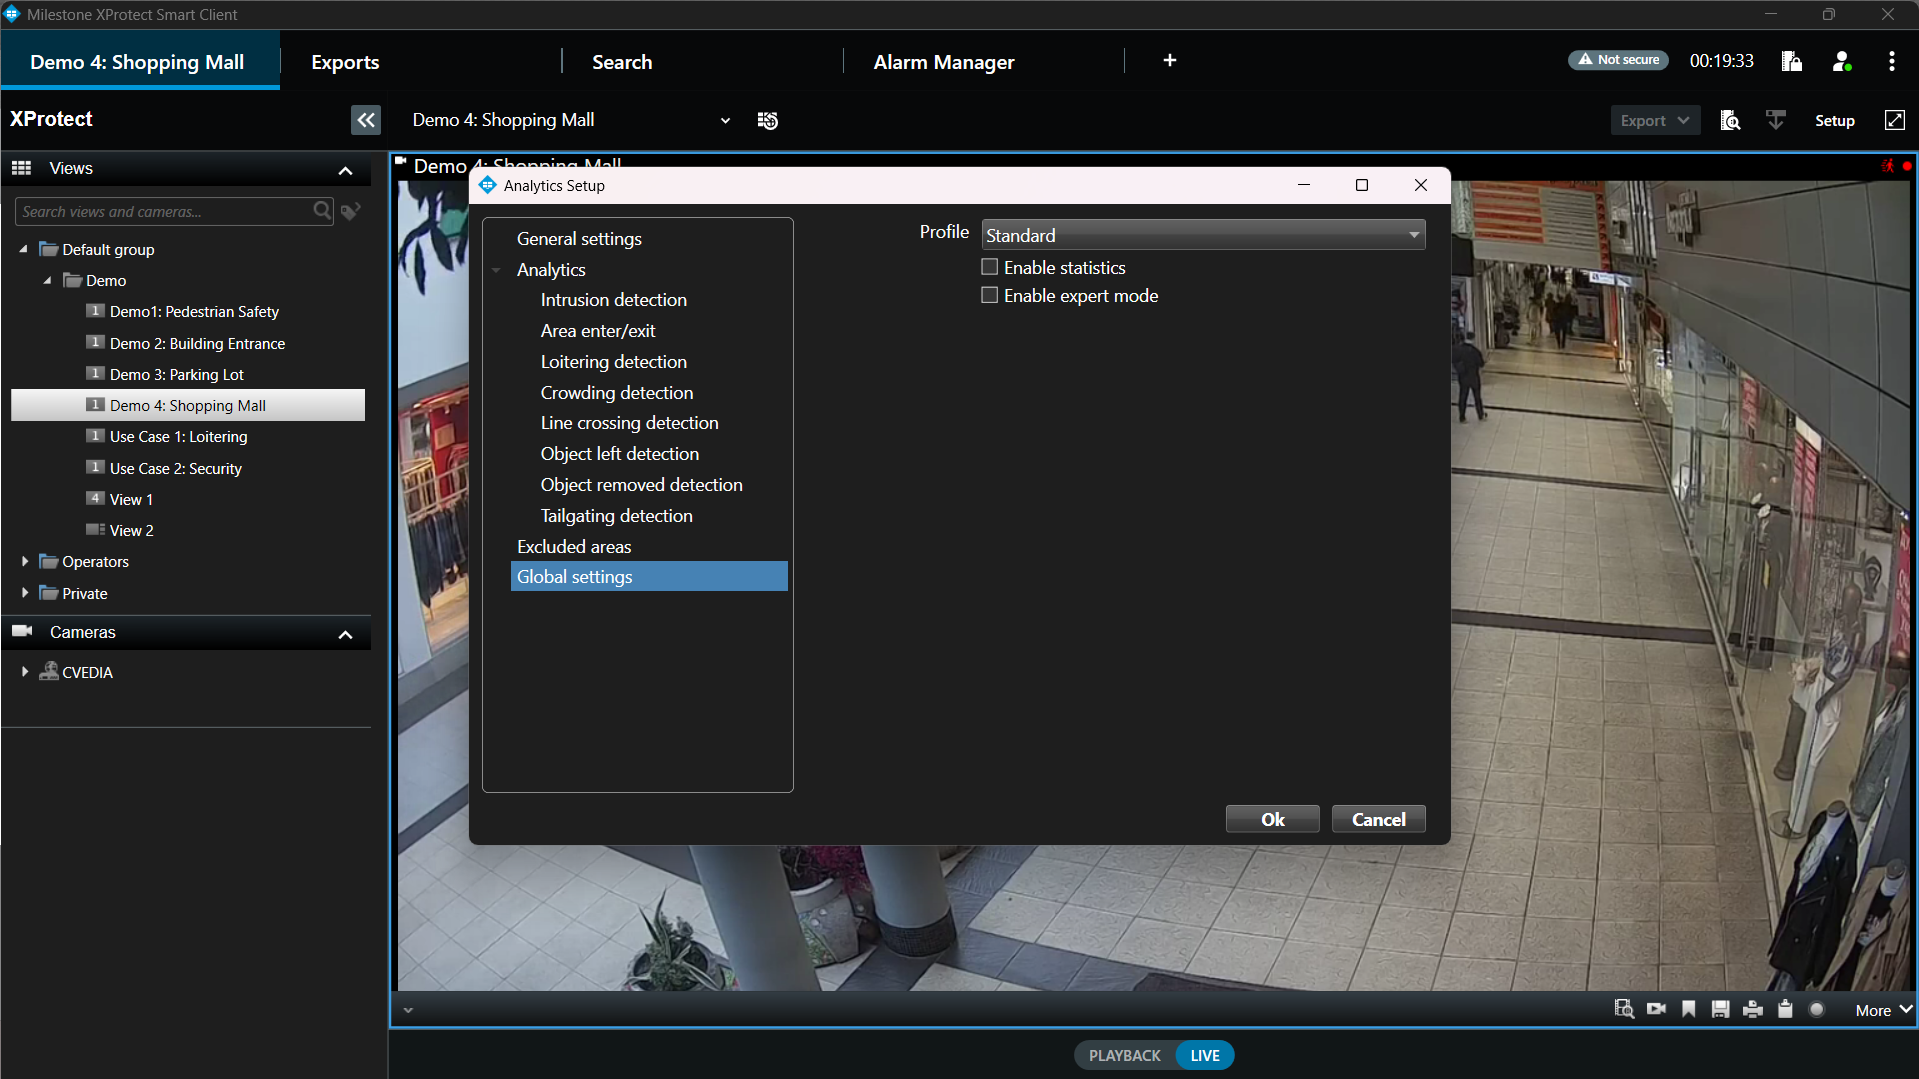Open Excluded areas settings
1919x1079 pixels.
[574, 546]
